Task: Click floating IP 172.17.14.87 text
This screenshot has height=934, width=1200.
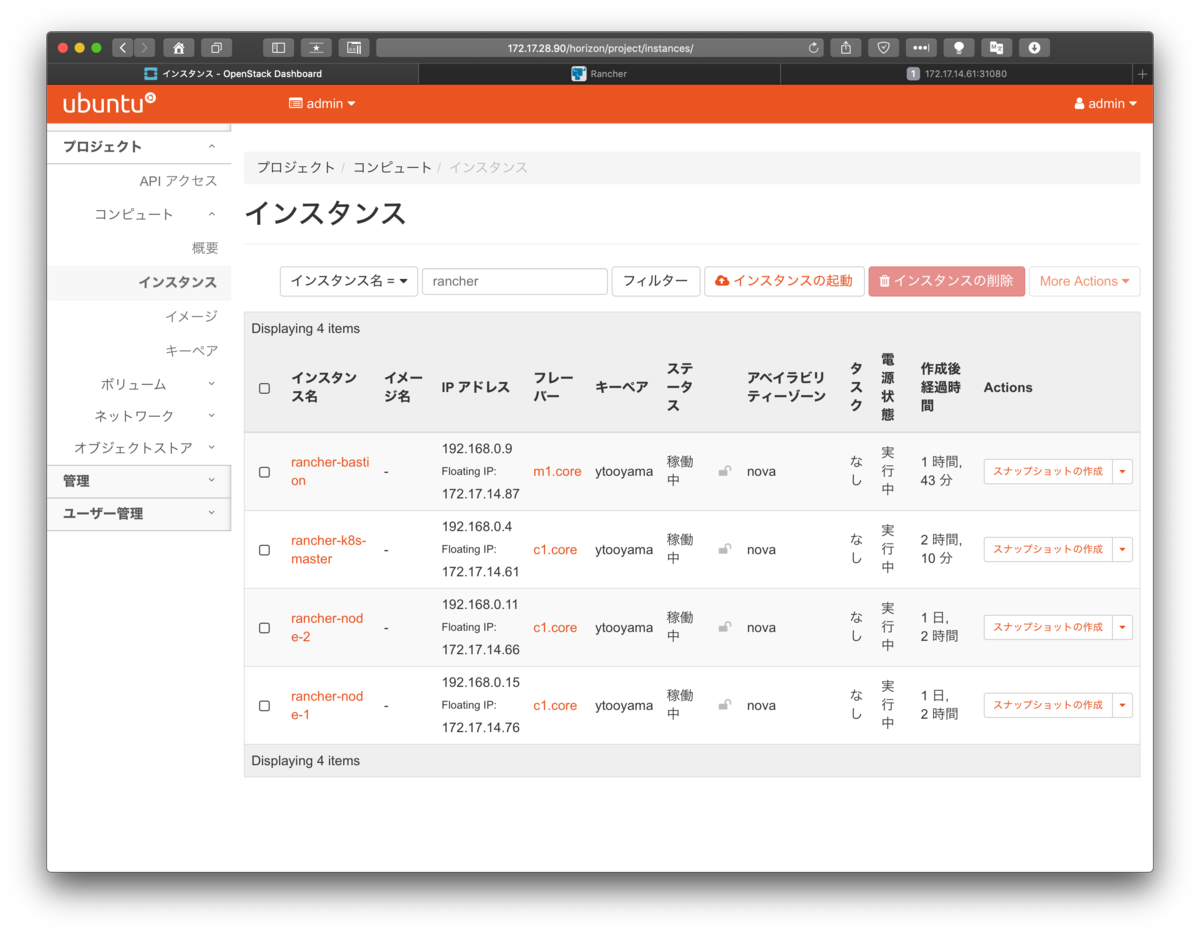Action: (x=481, y=493)
